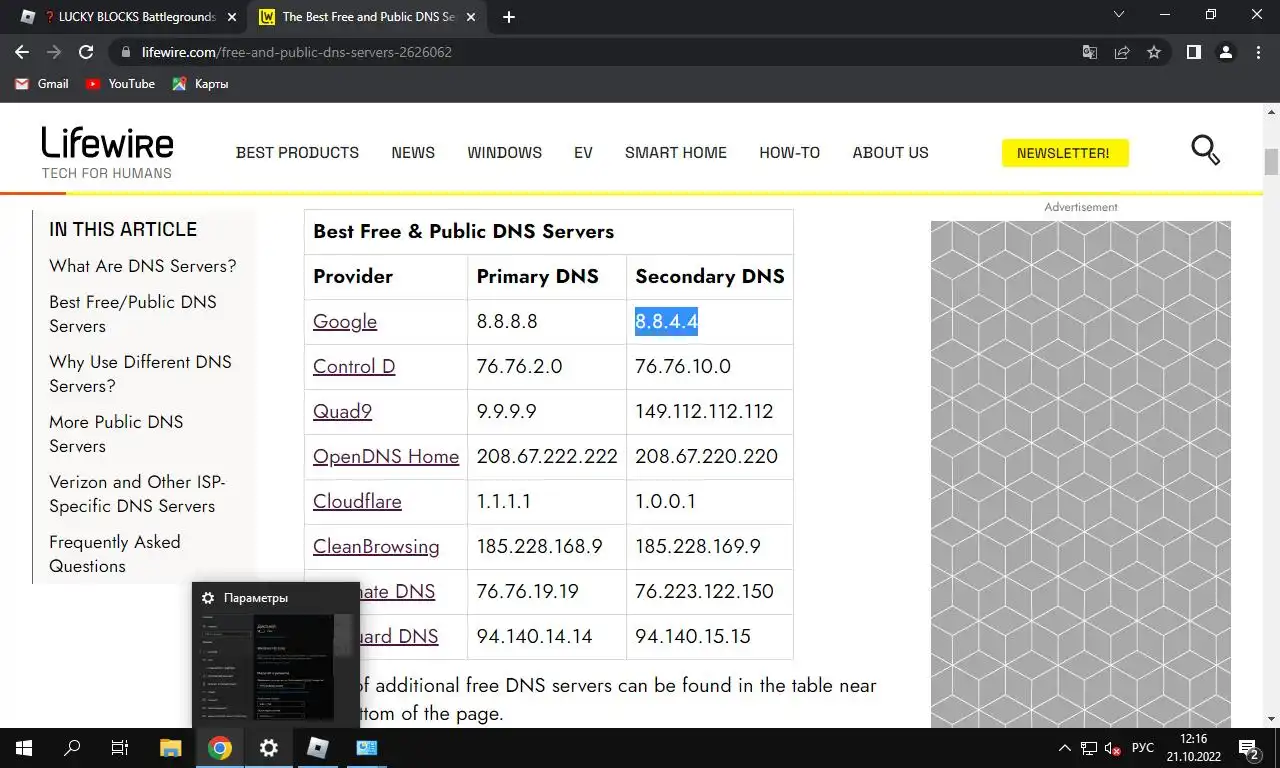The height and width of the screenshot is (768, 1280).
Task: Open the translate page icon
Action: [x=1090, y=52]
